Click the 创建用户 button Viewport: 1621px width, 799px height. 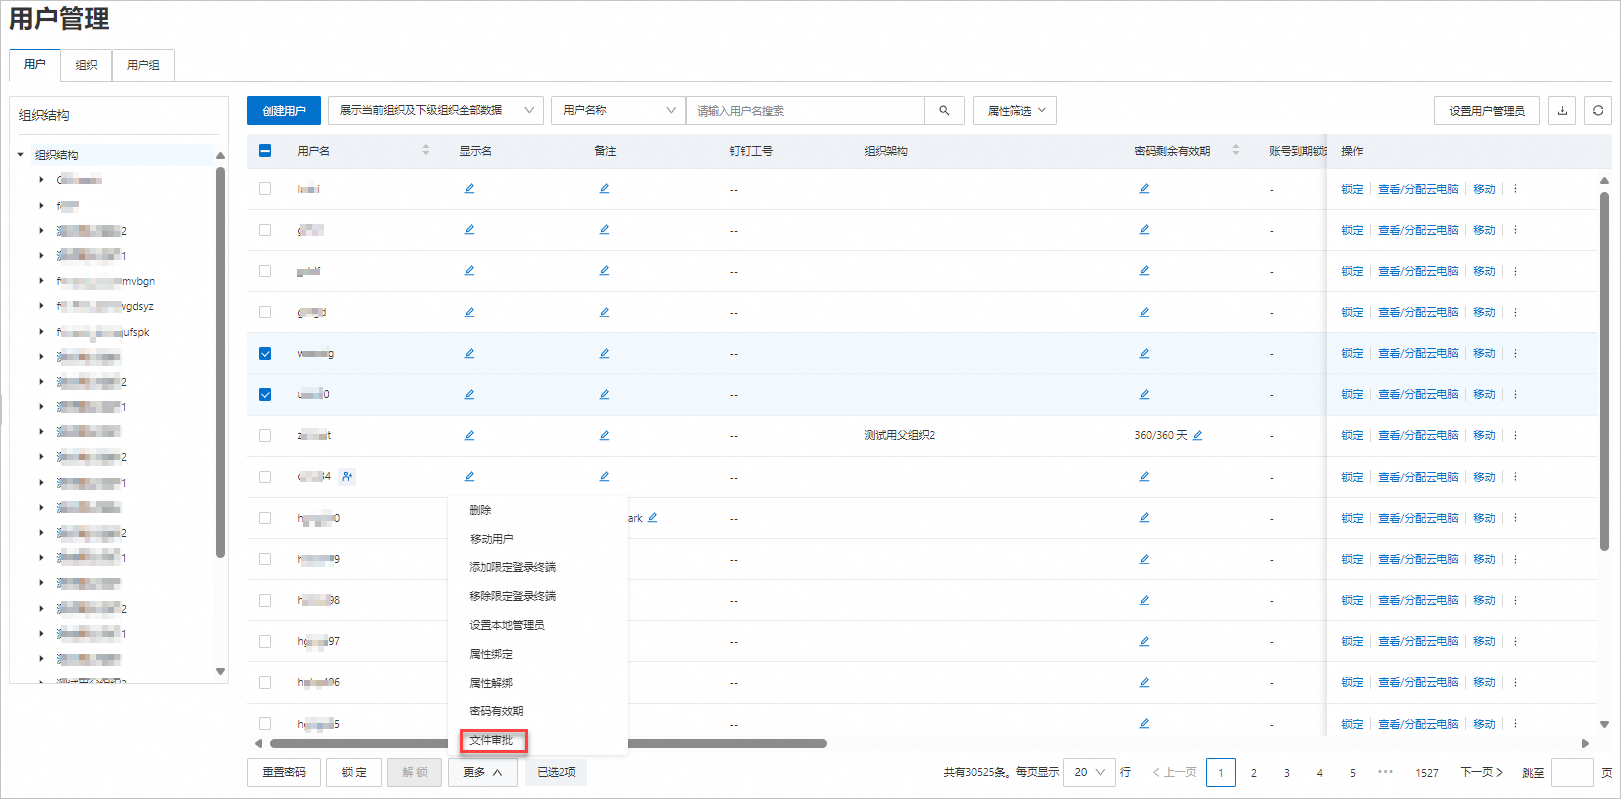(x=284, y=111)
